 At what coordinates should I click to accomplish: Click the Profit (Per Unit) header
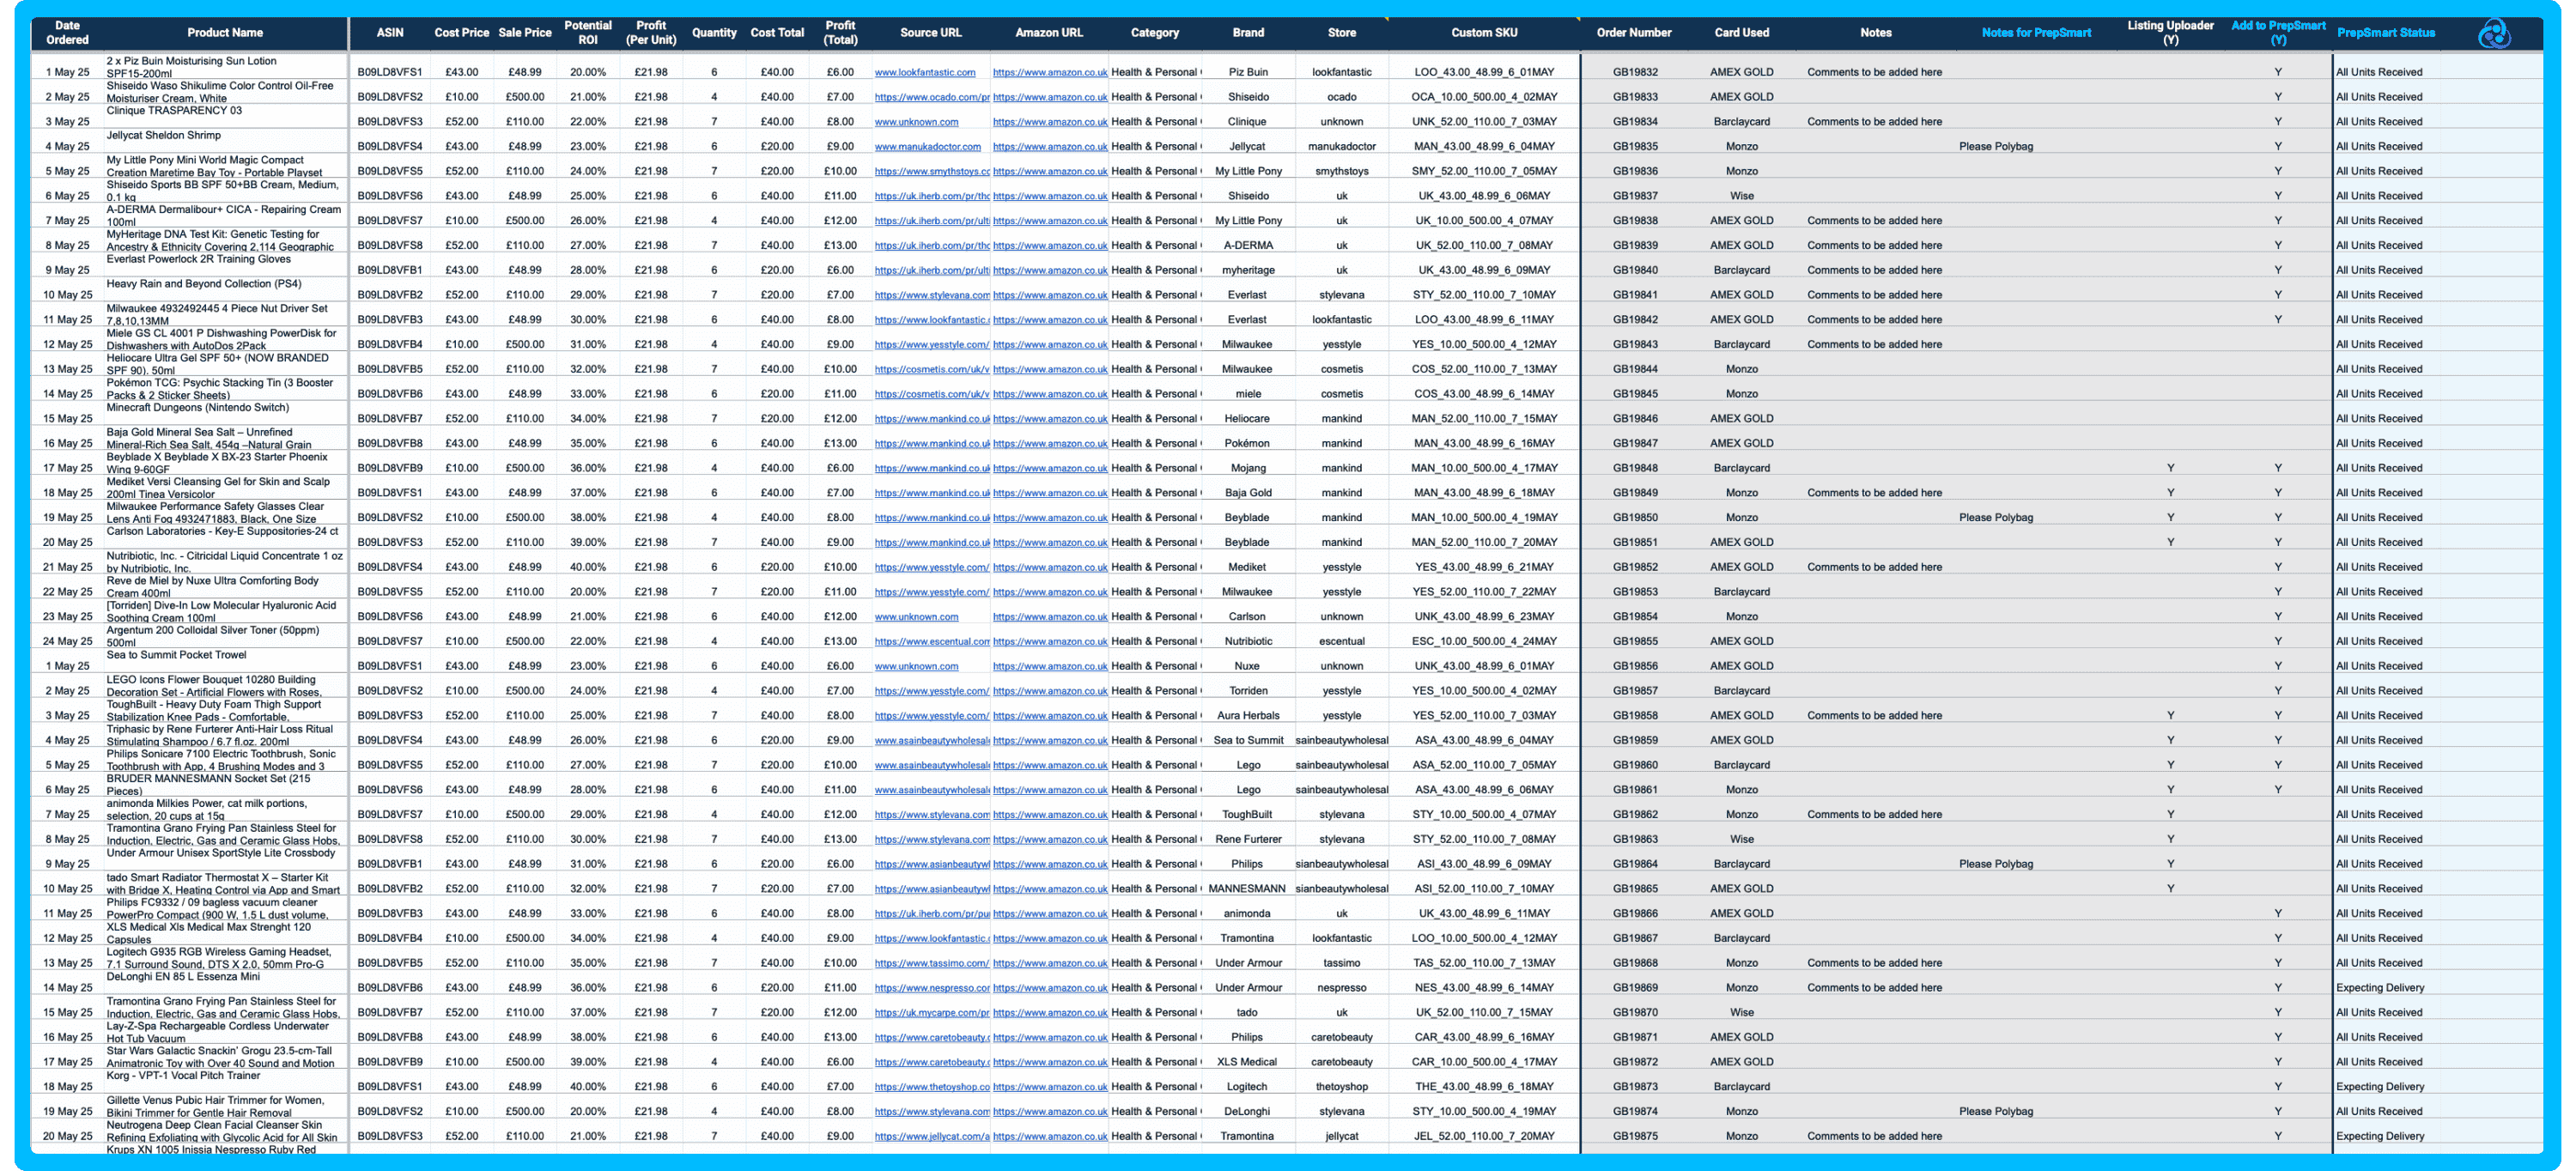651,33
